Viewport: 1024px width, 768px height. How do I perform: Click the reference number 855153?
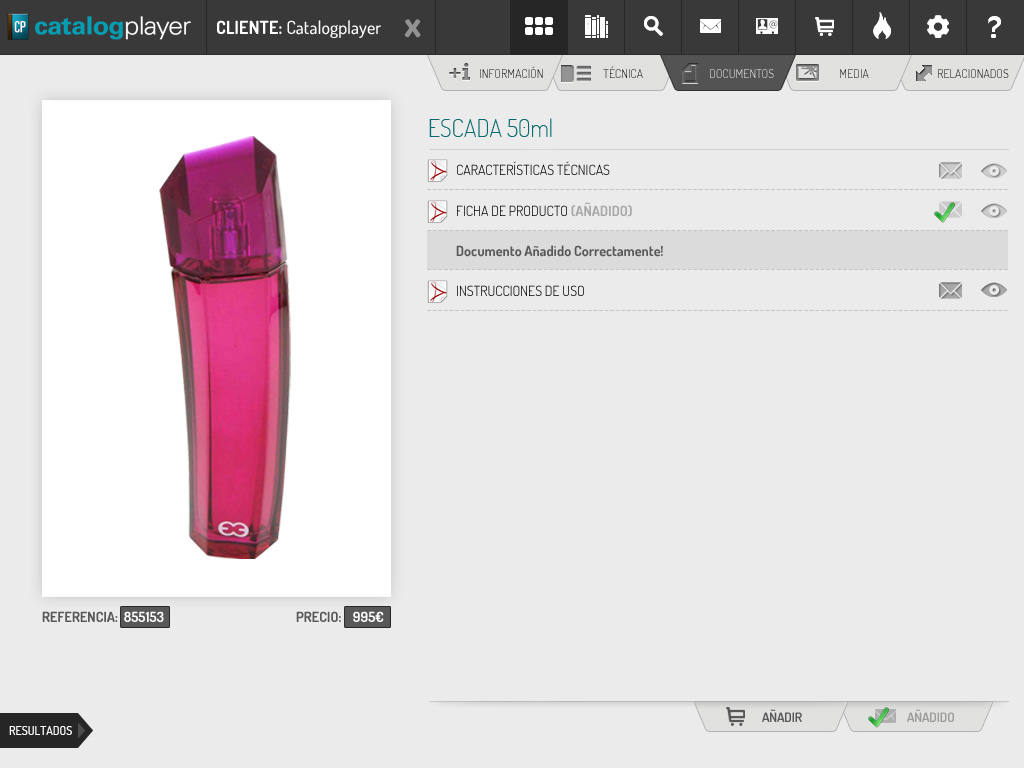pos(144,617)
